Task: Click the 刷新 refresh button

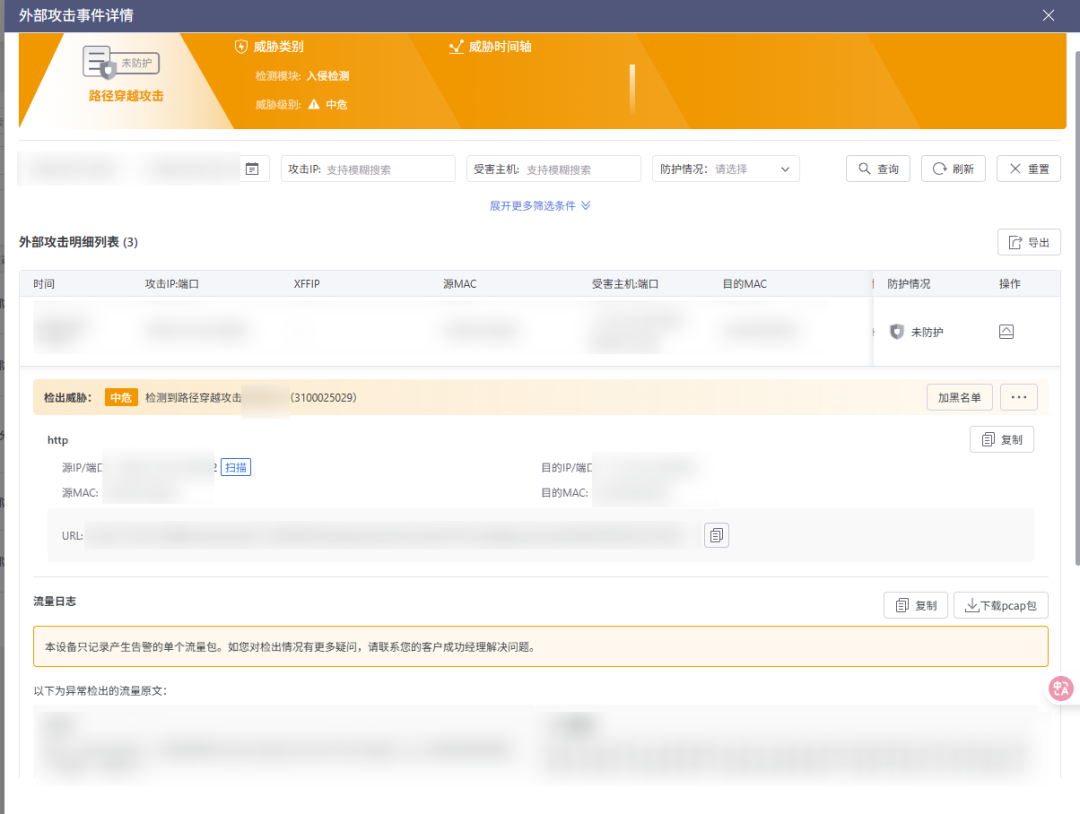Action: click(953, 169)
